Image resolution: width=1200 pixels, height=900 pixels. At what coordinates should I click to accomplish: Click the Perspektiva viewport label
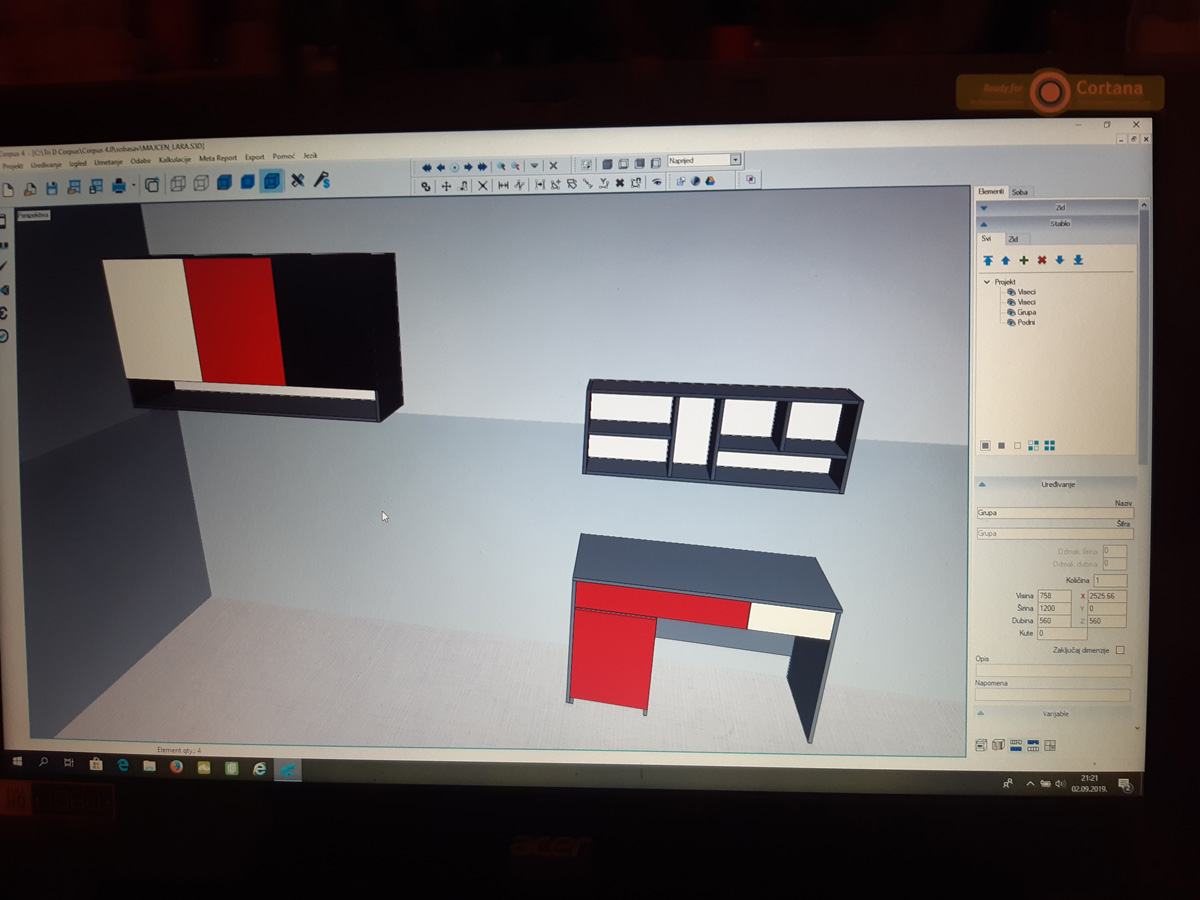click(x=33, y=215)
